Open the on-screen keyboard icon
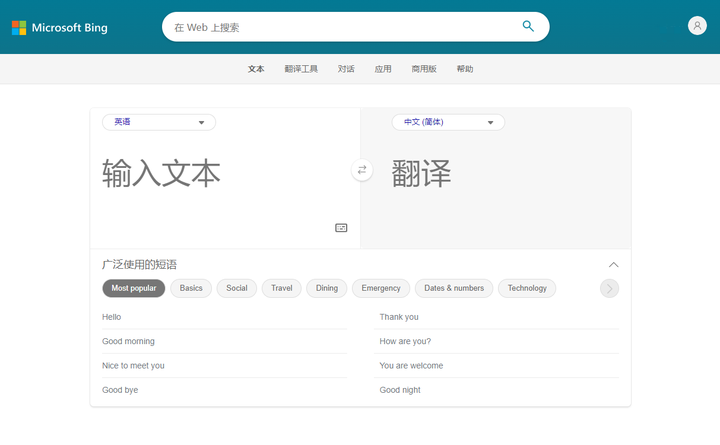The image size is (720, 445). pos(341,228)
